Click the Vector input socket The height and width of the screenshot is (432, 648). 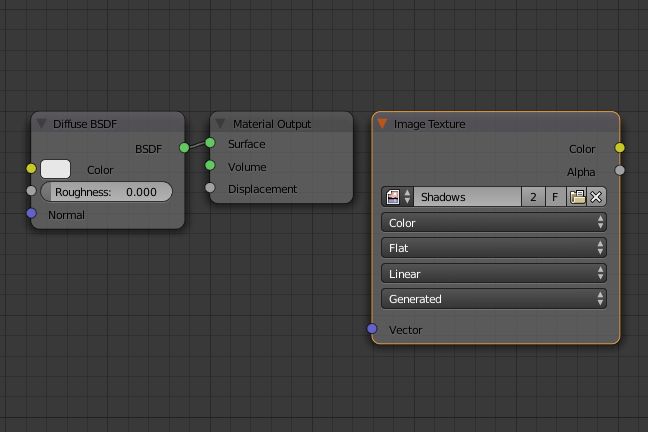click(372, 329)
